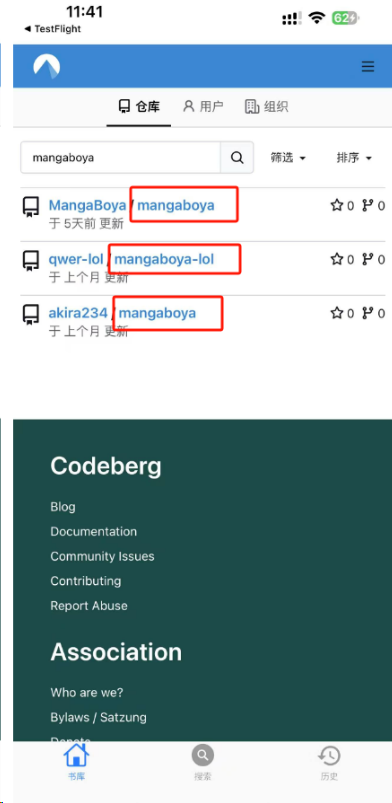The width and height of the screenshot is (392, 803).
Task: Open the mangaboya-lol repository link
Action: (164, 259)
